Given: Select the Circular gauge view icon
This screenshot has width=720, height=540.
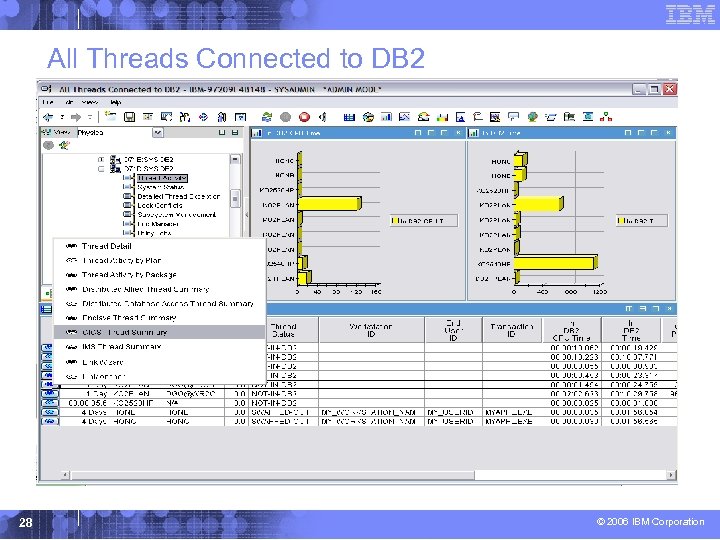Looking at the screenshot, I should point(423,117).
